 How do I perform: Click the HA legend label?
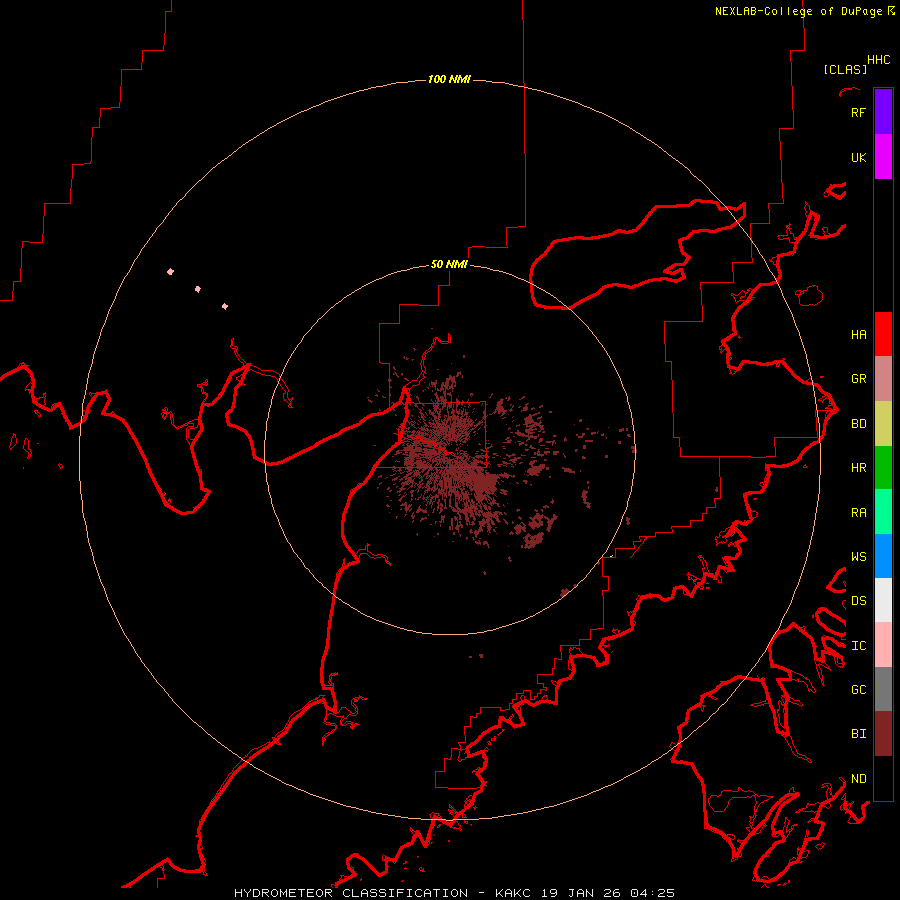tap(858, 334)
